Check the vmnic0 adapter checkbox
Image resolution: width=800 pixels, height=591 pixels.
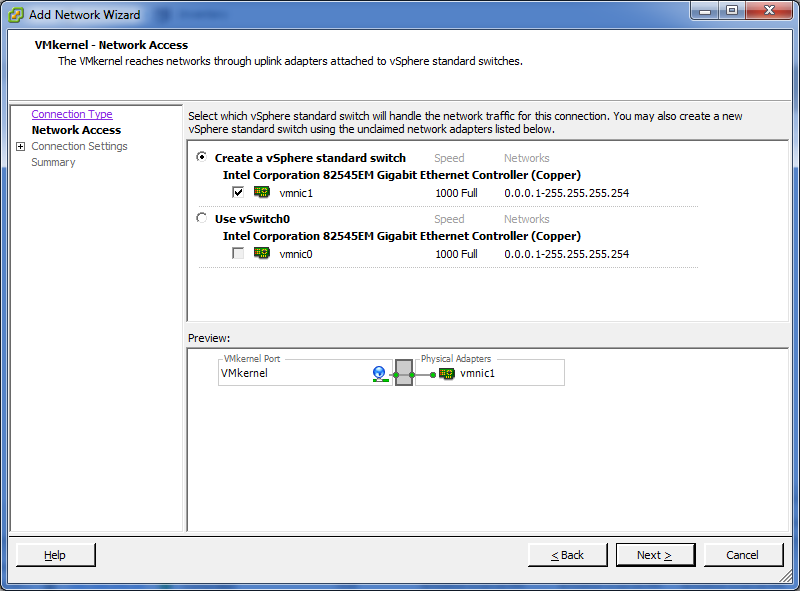[x=238, y=253]
